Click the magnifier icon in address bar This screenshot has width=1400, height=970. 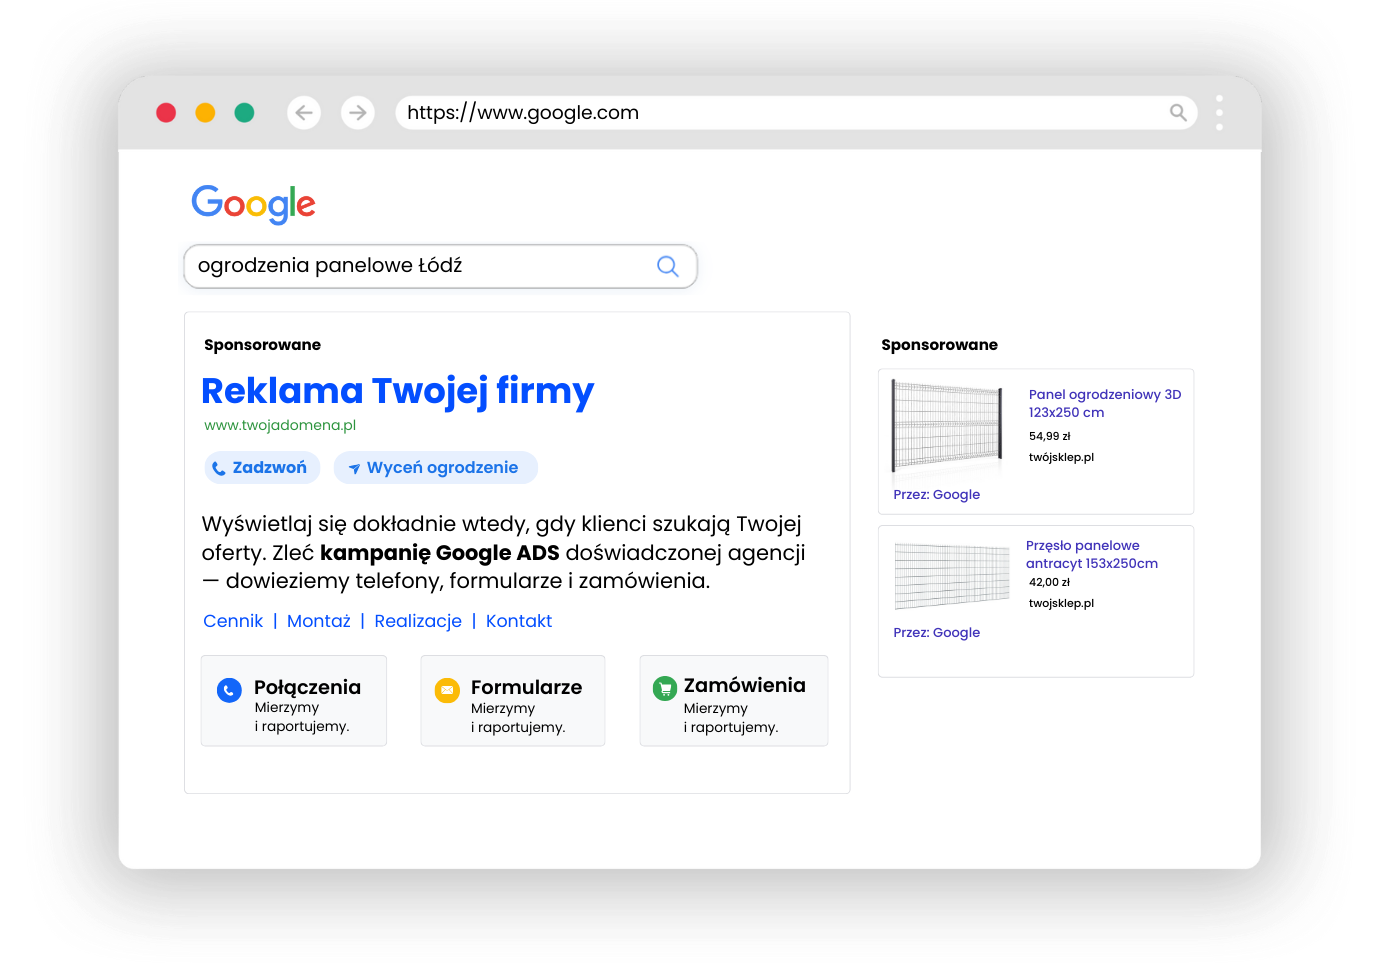1178,113
